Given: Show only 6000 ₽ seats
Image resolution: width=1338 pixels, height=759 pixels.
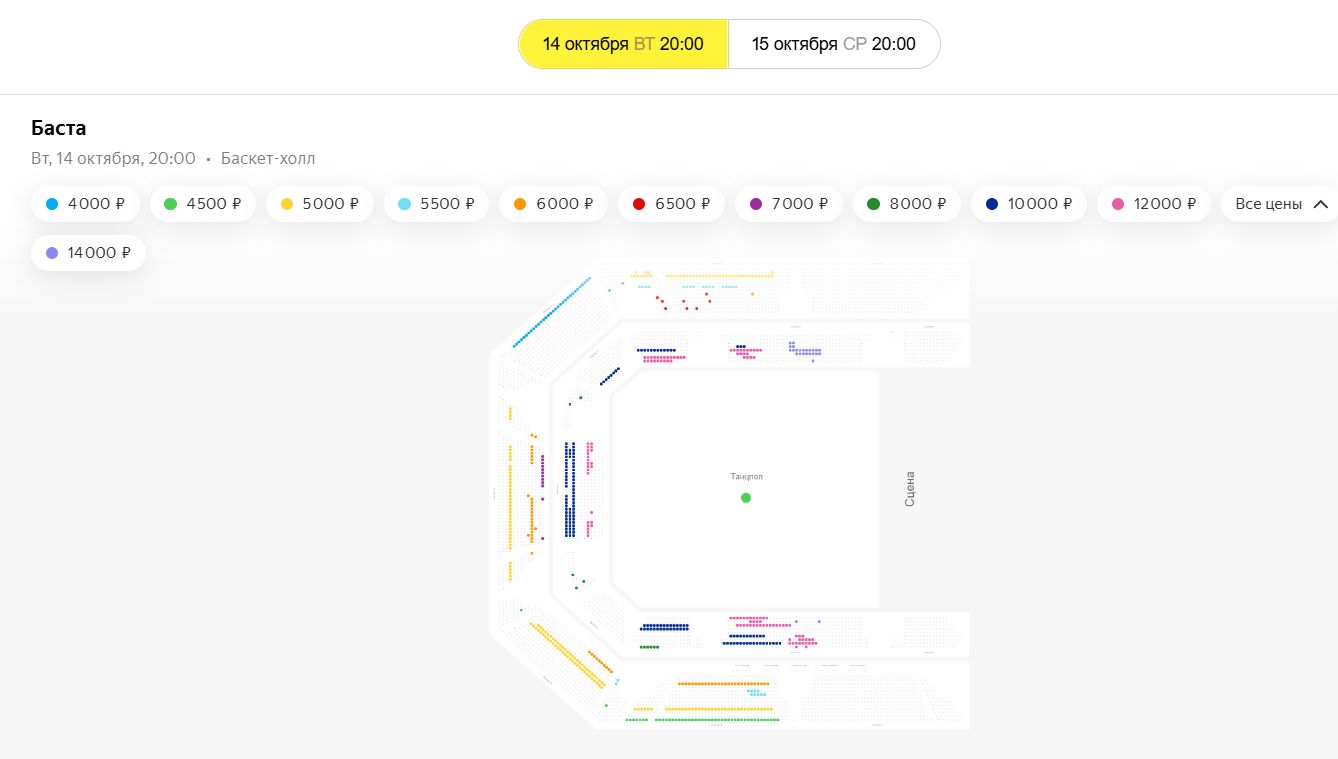Looking at the screenshot, I should coord(553,204).
